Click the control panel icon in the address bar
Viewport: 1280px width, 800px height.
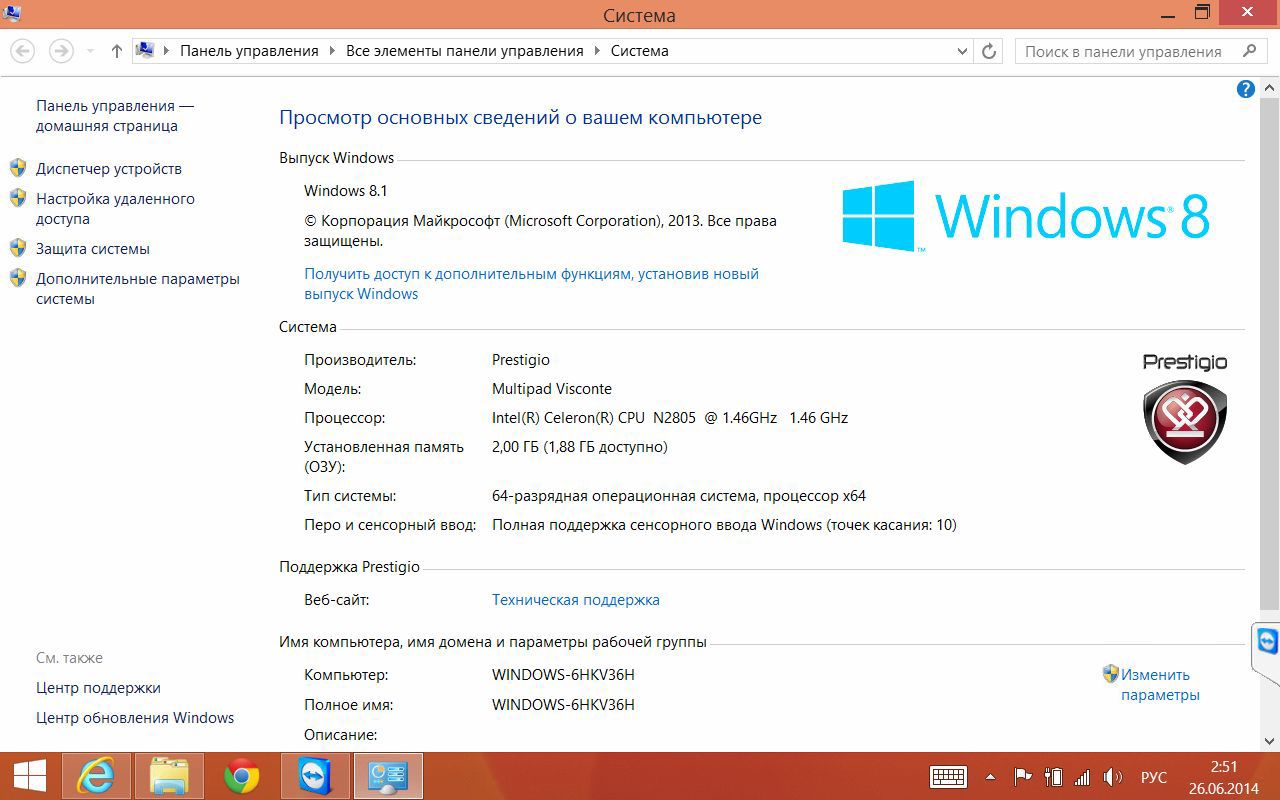(146, 50)
